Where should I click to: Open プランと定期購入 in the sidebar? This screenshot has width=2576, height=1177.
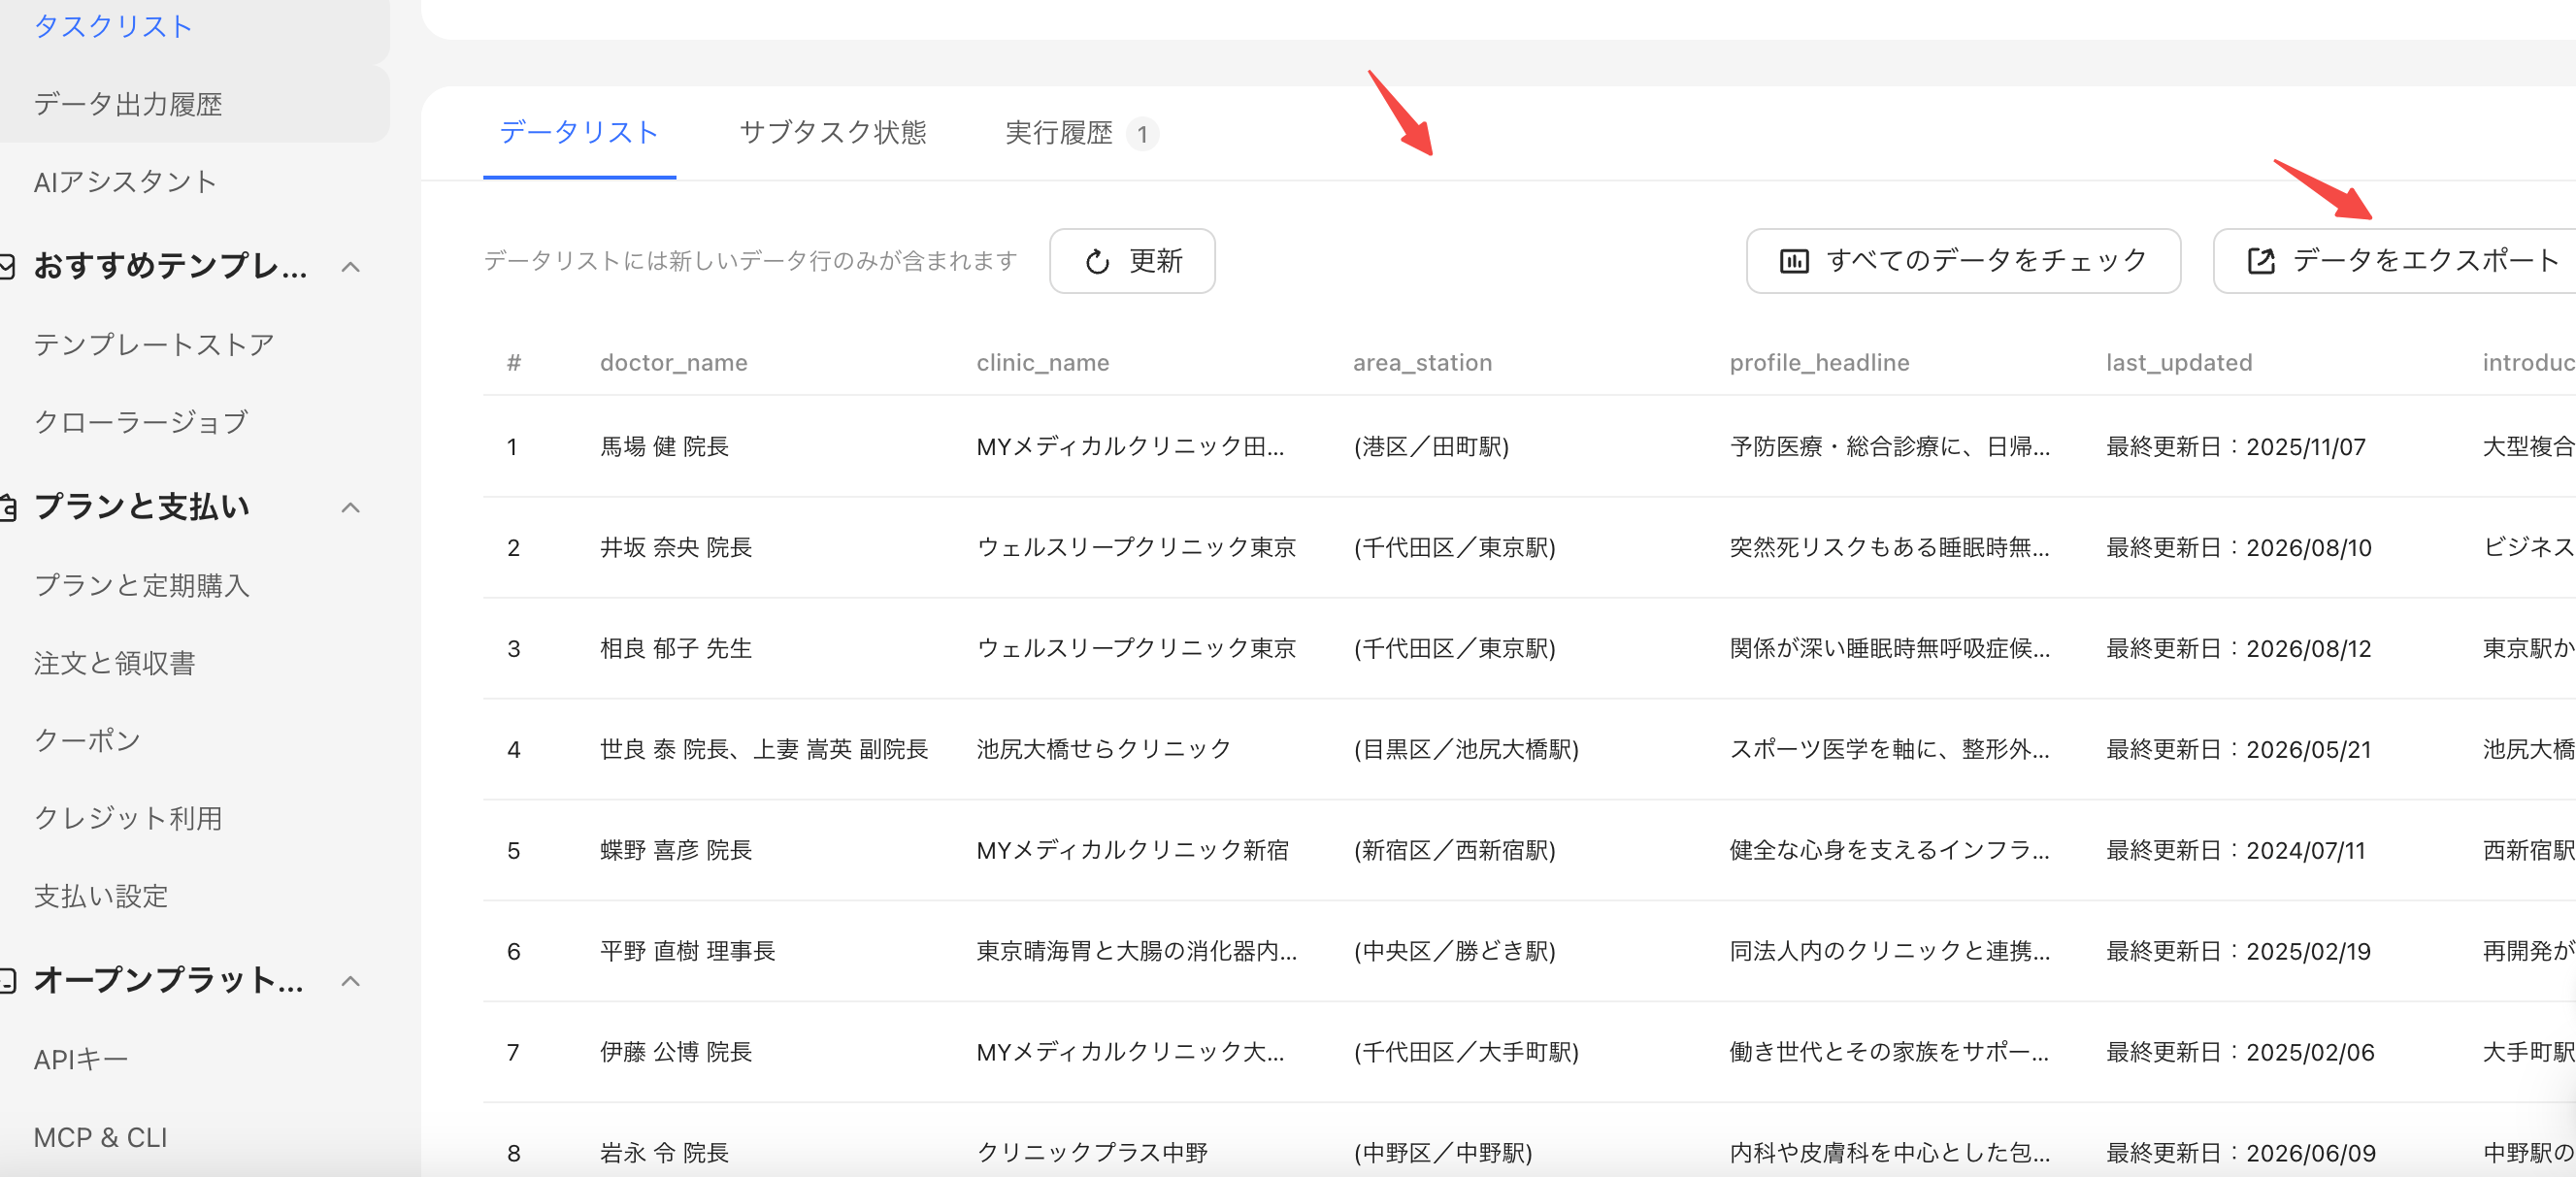pos(141,585)
